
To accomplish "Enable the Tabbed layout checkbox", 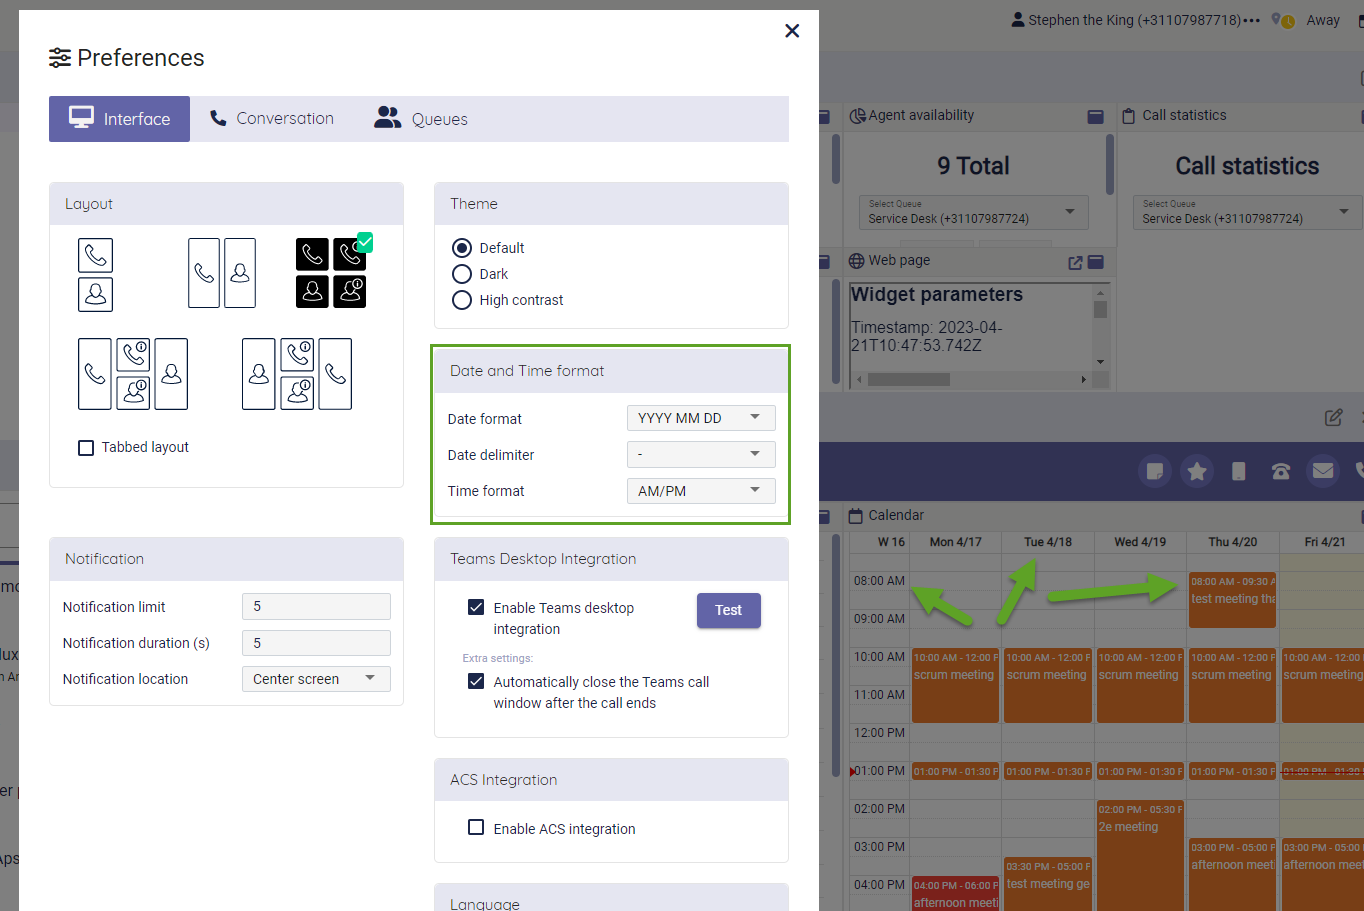I will click(87, 448).
